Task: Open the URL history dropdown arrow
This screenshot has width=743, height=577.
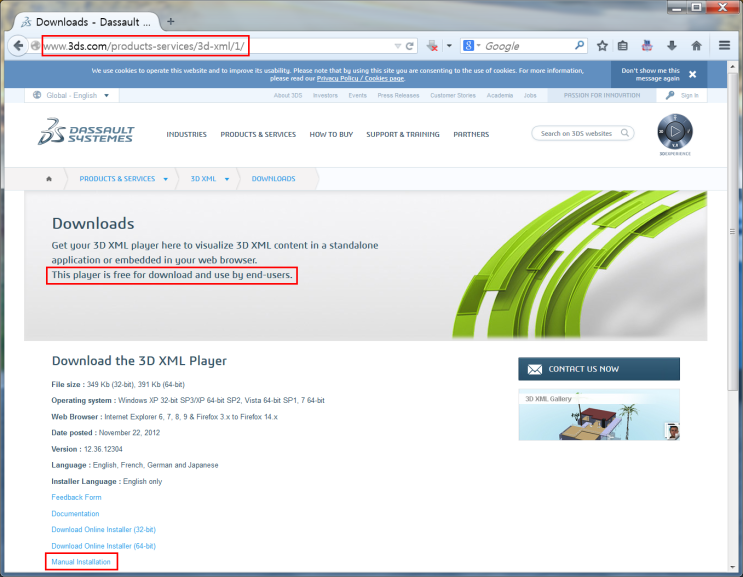Action: click(398, 46)
